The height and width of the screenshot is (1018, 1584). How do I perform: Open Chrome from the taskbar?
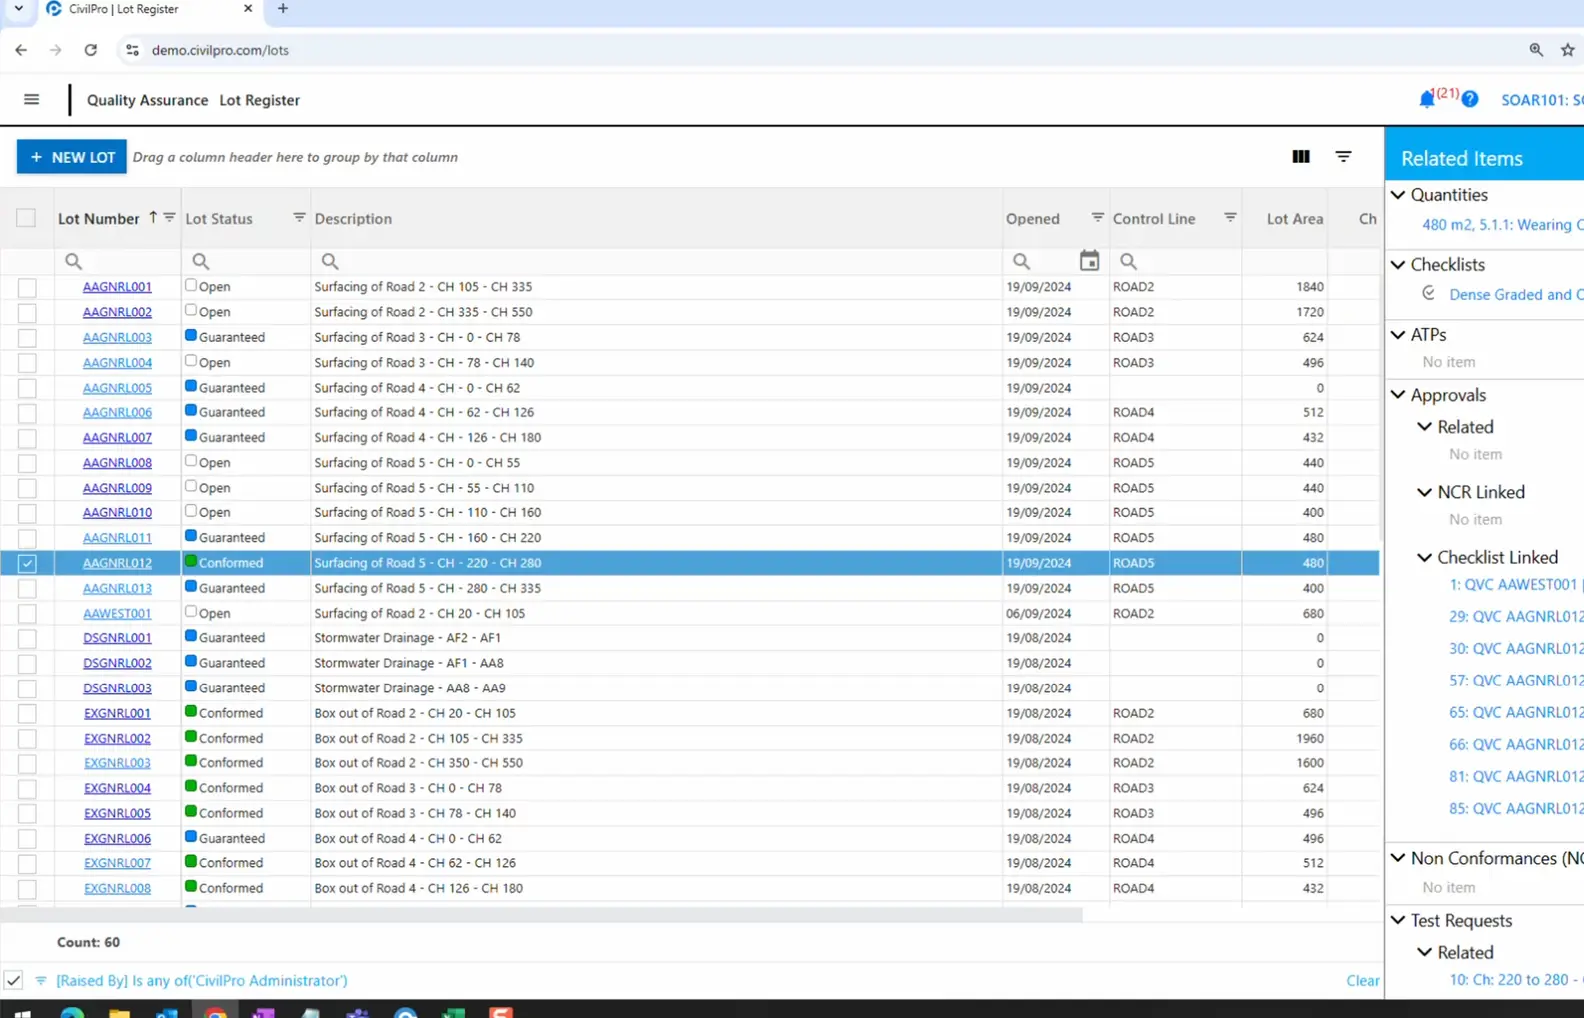(x=215, y=1012)
